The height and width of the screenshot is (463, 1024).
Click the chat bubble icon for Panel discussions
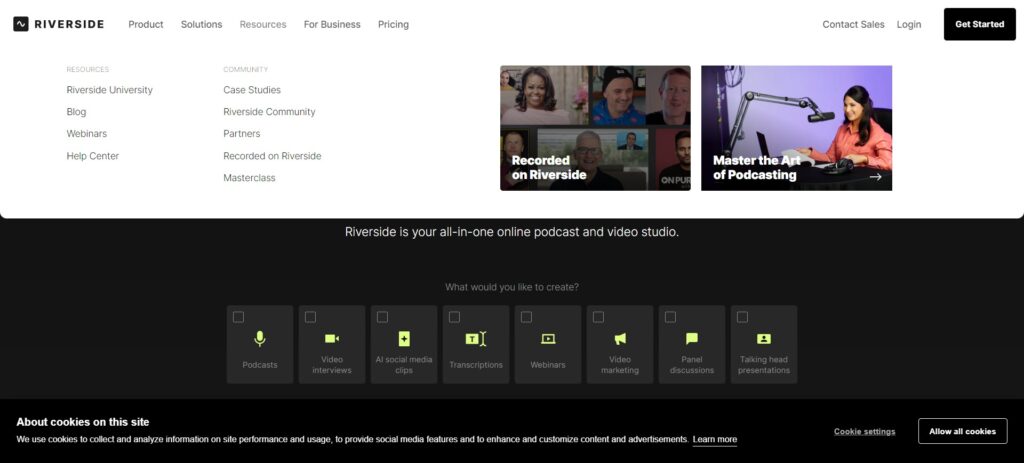[x=692, y=338]
